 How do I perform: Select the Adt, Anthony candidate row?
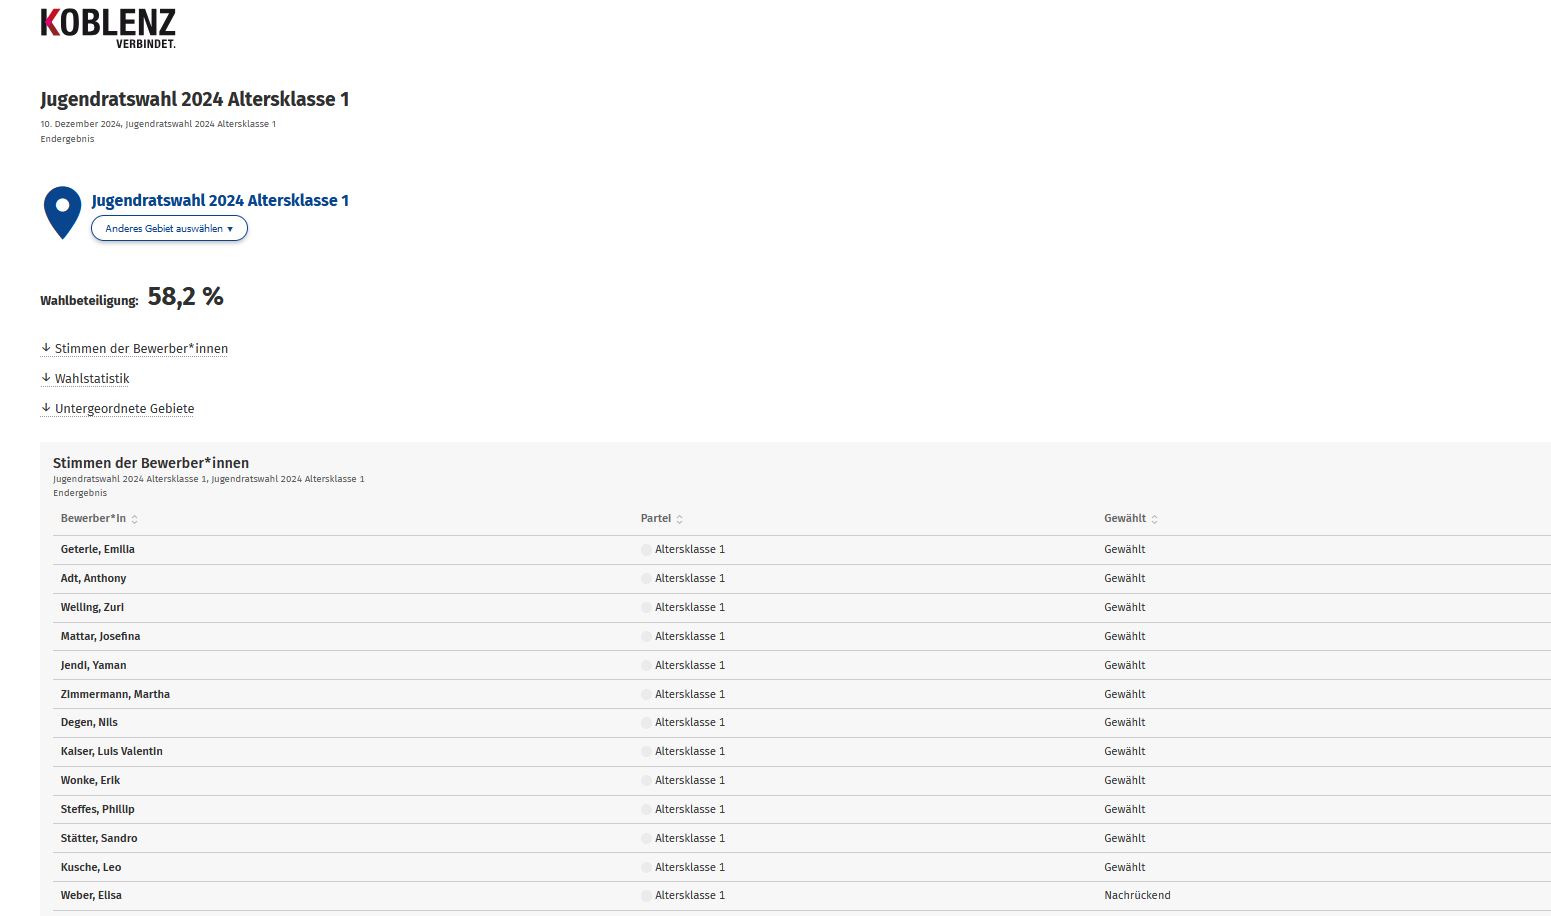pos(94,578)
